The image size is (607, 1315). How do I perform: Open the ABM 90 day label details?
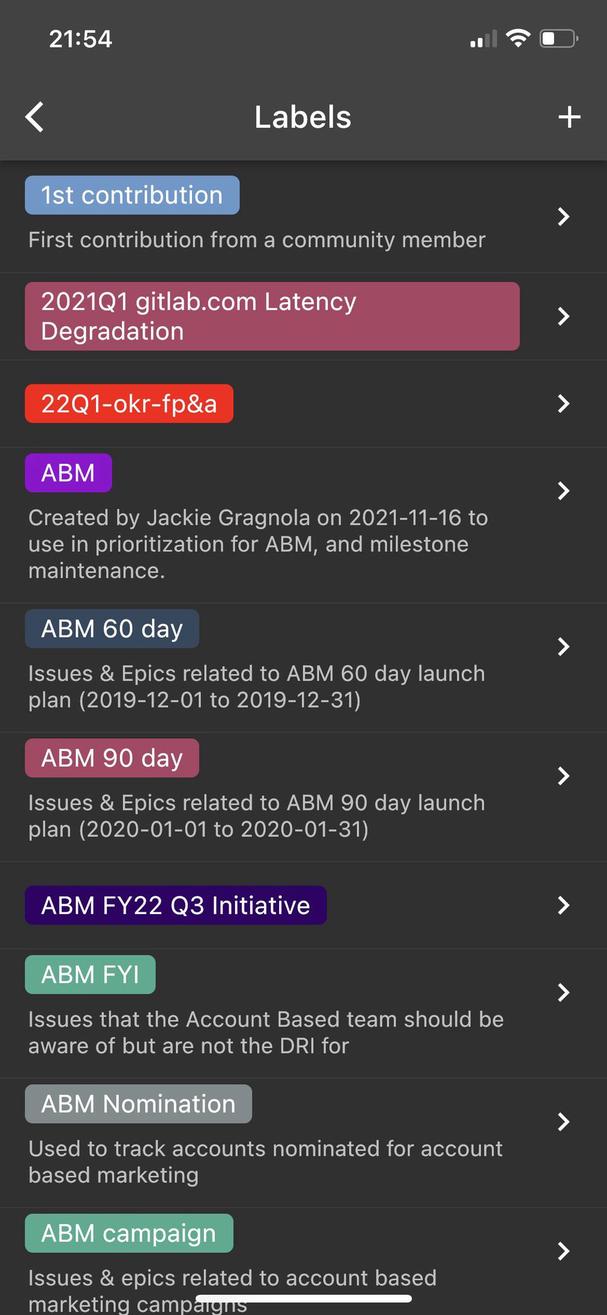(x=562, y=776)
